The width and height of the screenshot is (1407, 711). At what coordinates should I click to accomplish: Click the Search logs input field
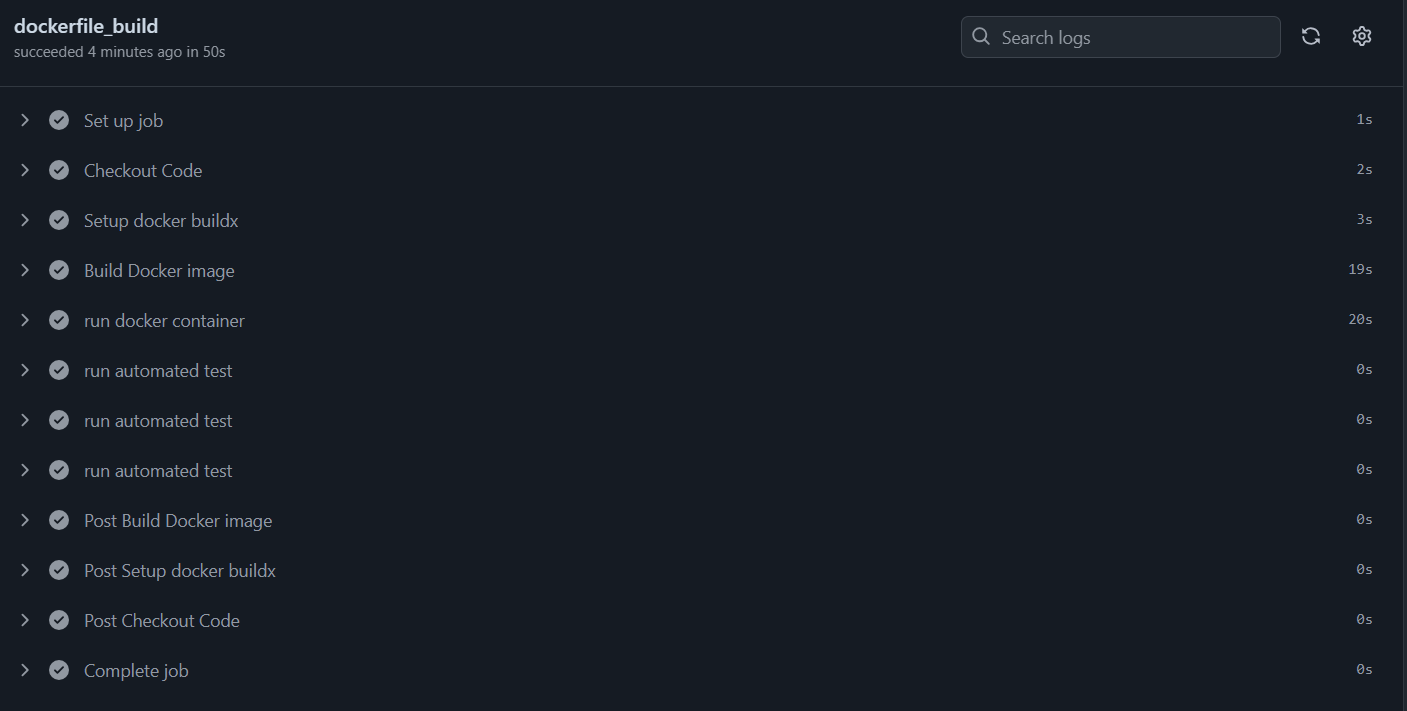coord(1120,37)
